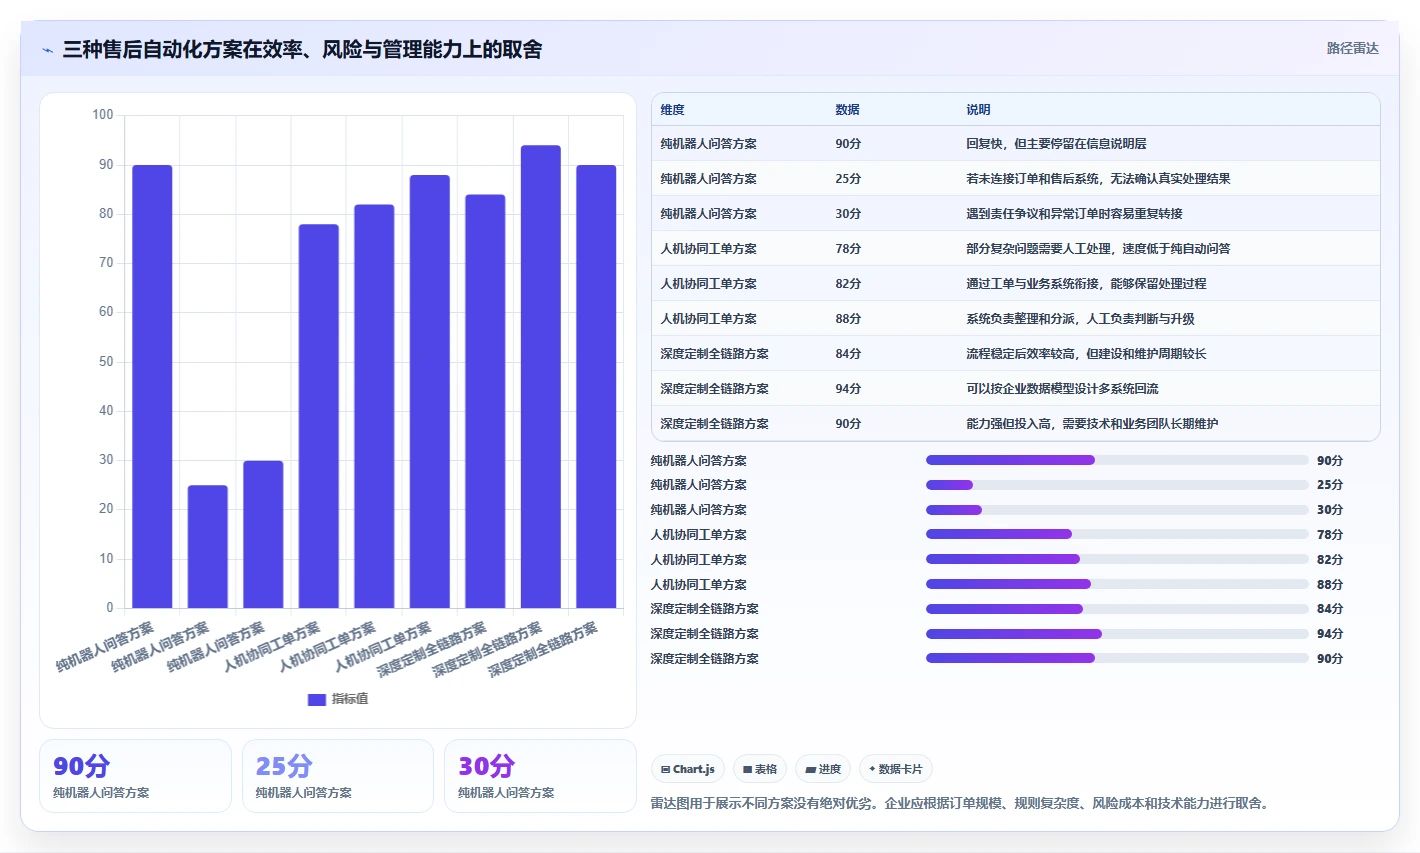The height and width of the screenshot is (853, 1420).
Task: Click the chart bar with value 82
Action: [374, 406]
